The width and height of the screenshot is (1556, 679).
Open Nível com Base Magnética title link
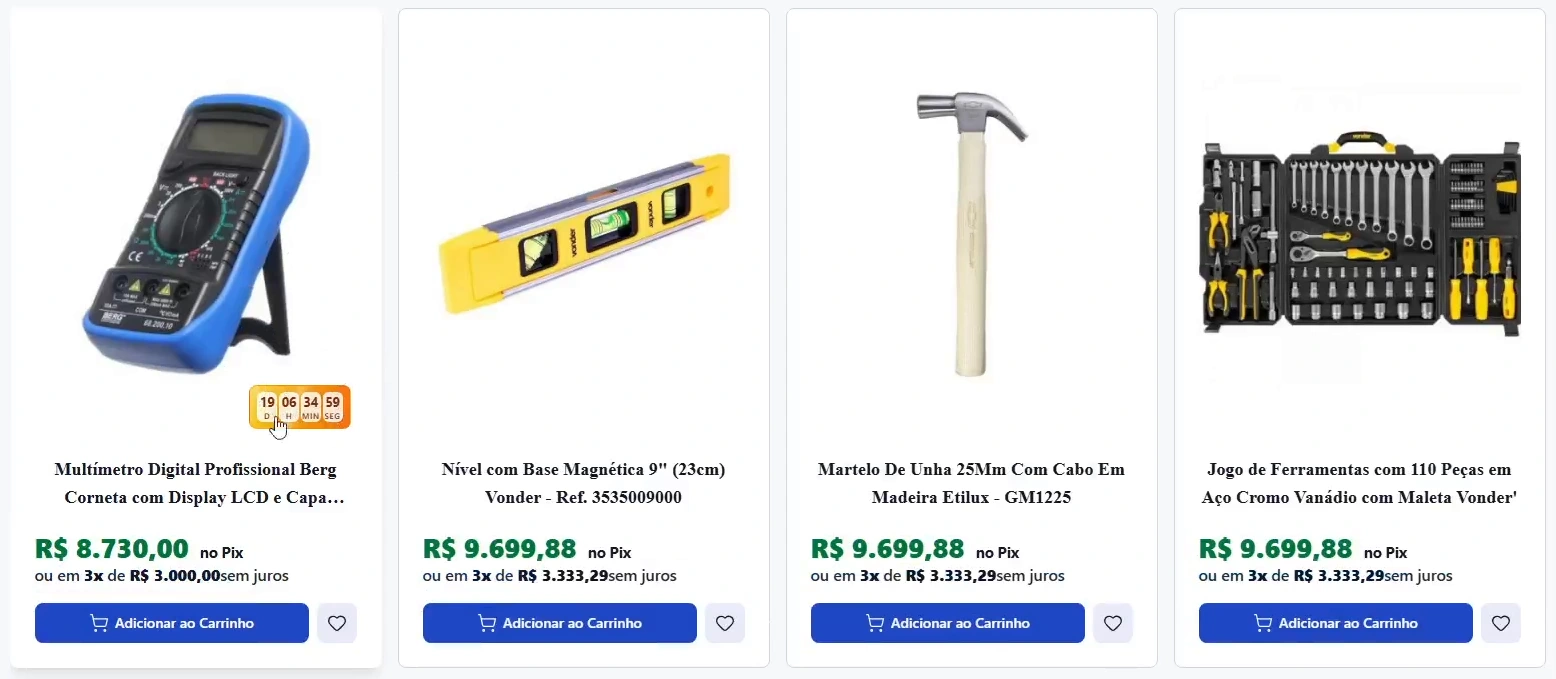click(584, 483)
